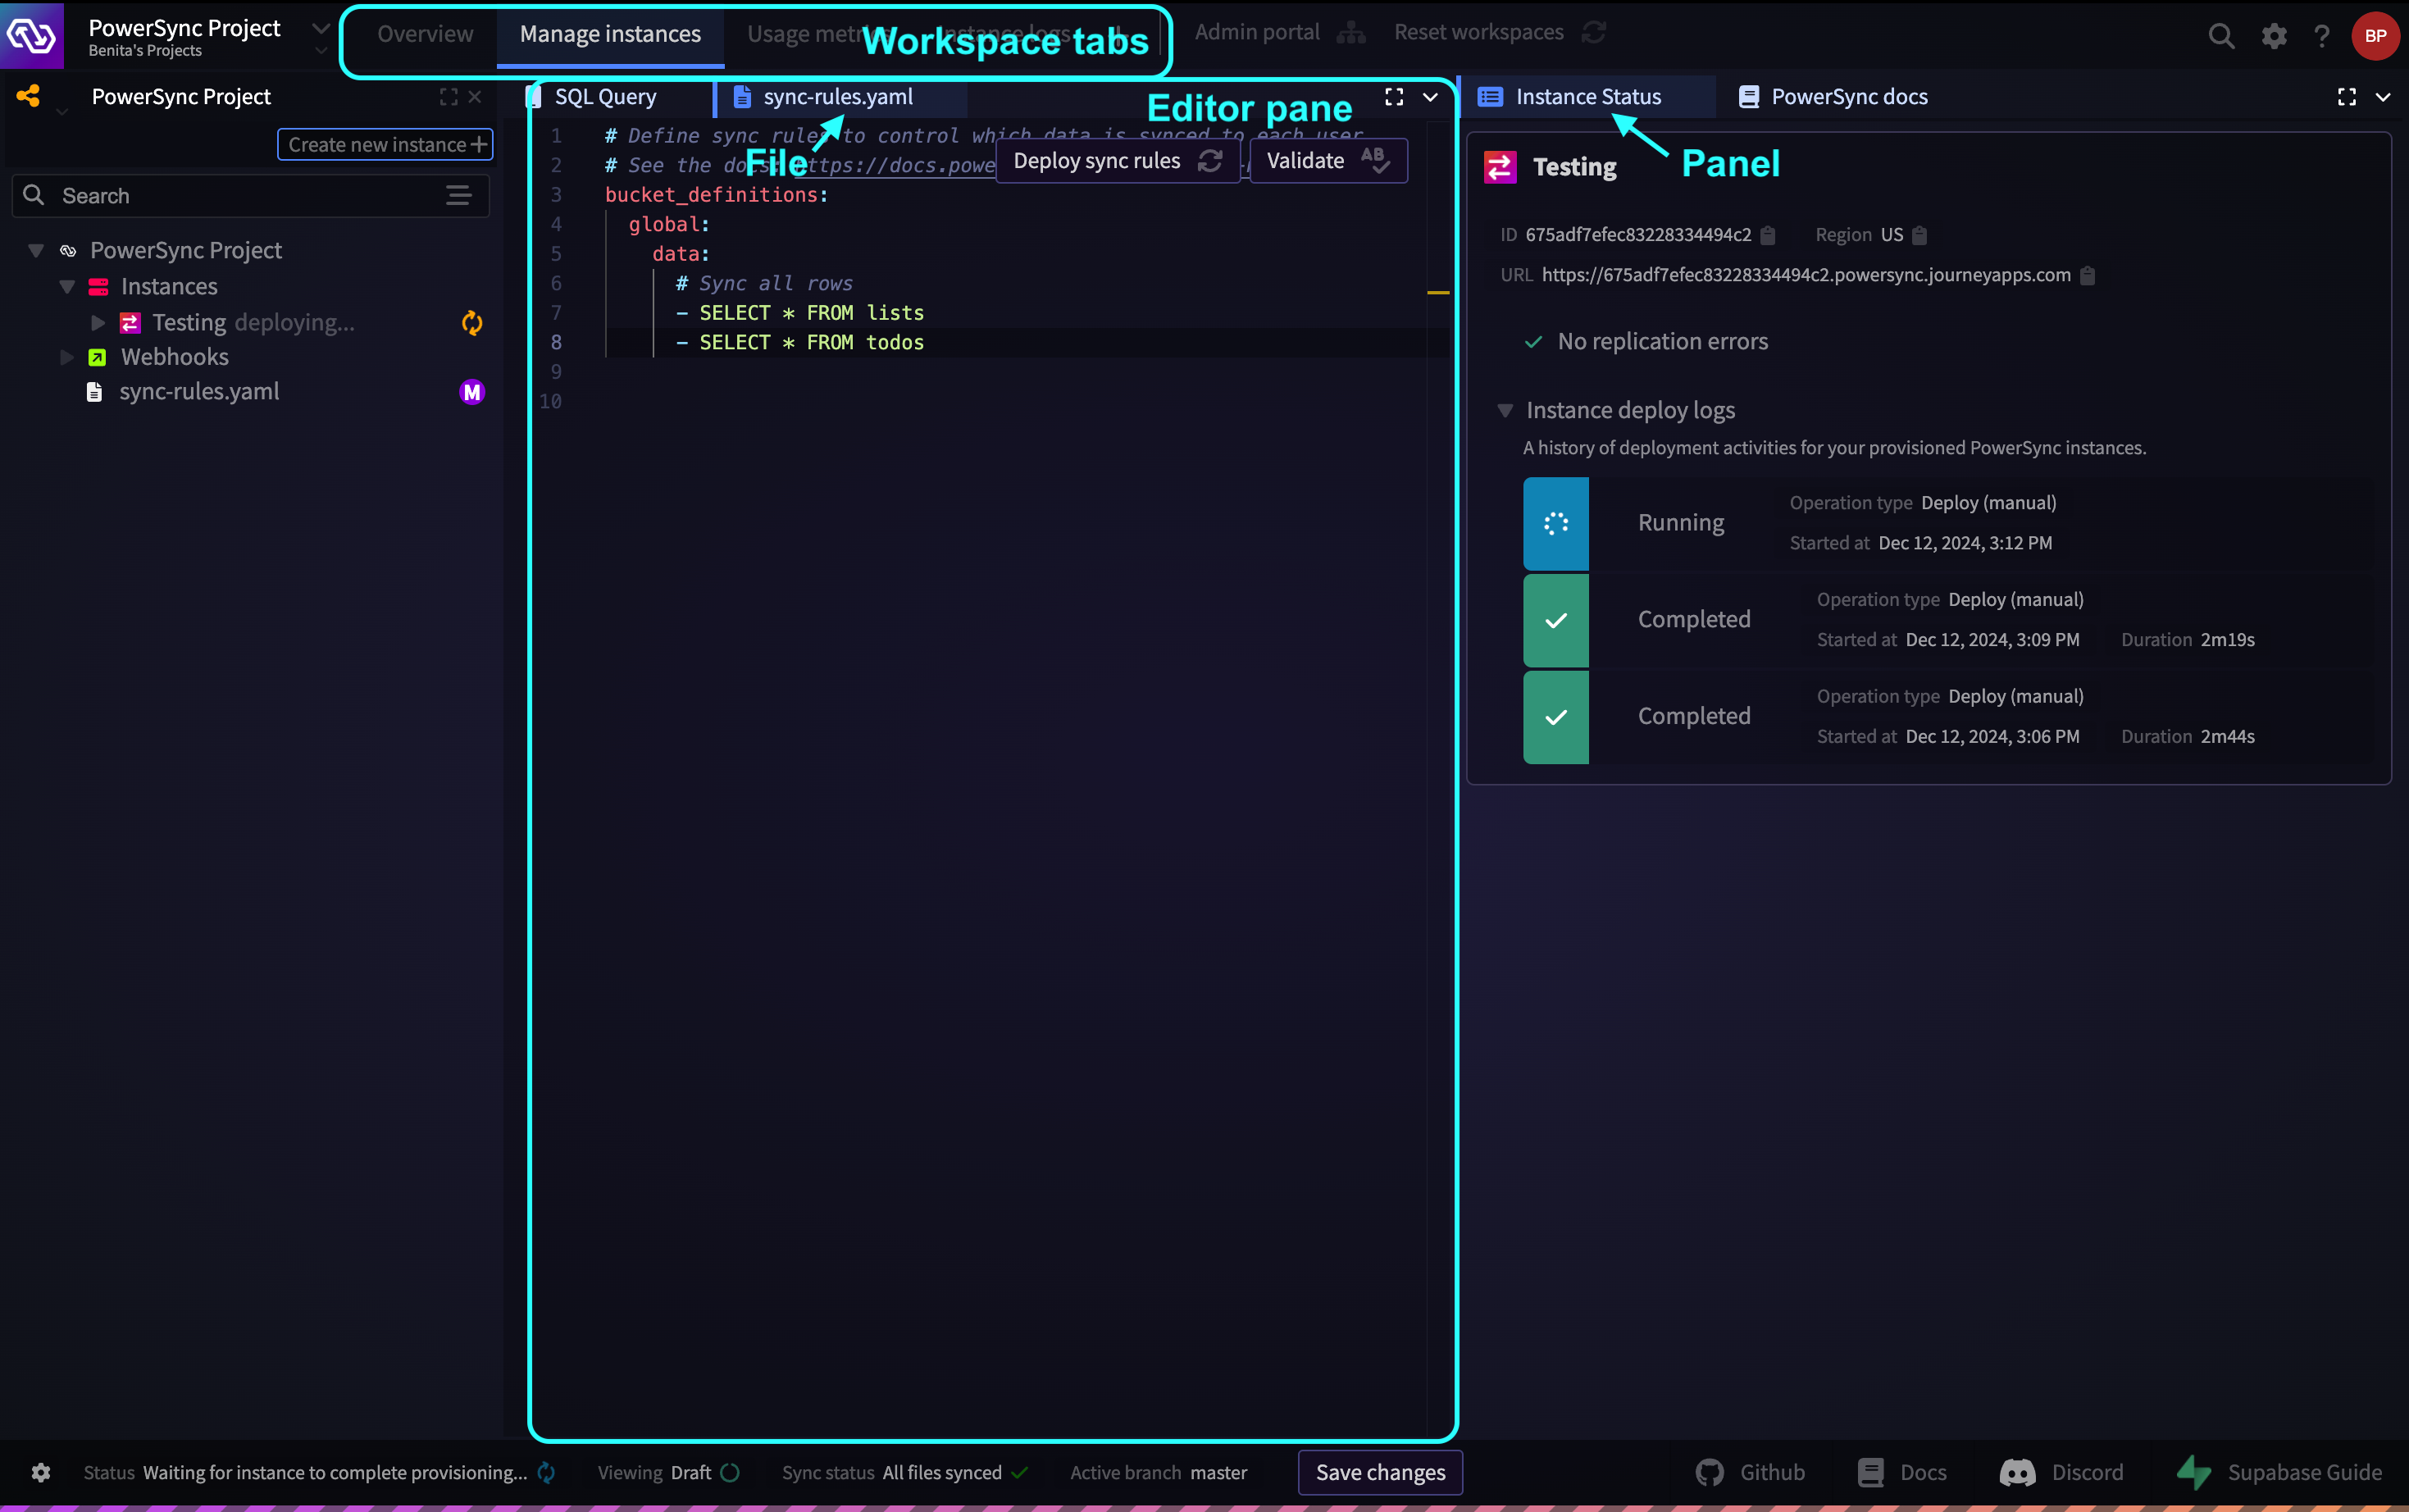Click the orange deploying spinner icon

[x=472, y=322]
